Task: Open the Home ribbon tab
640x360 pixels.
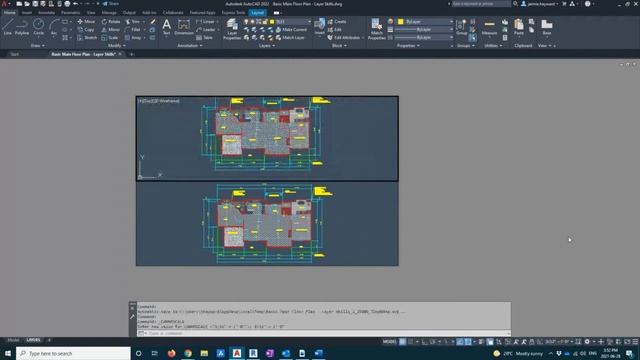Action: click(9, 13)
